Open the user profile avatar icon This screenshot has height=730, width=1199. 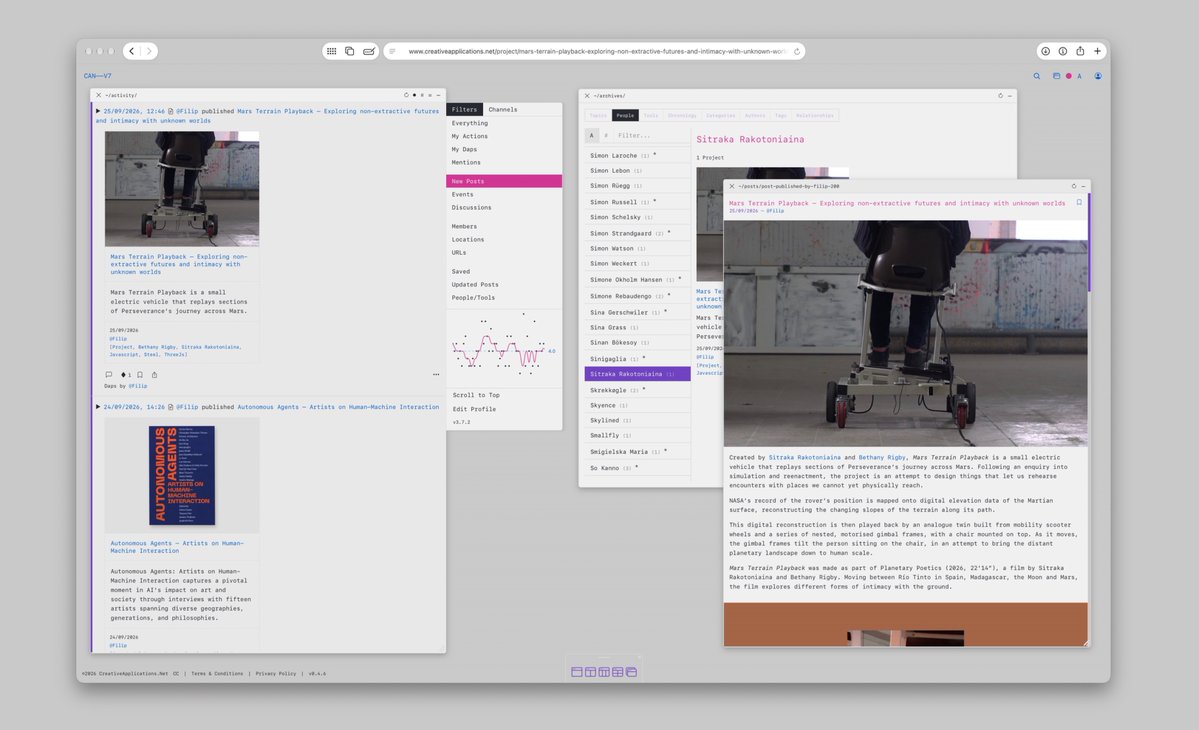(x=1098, y=76)
